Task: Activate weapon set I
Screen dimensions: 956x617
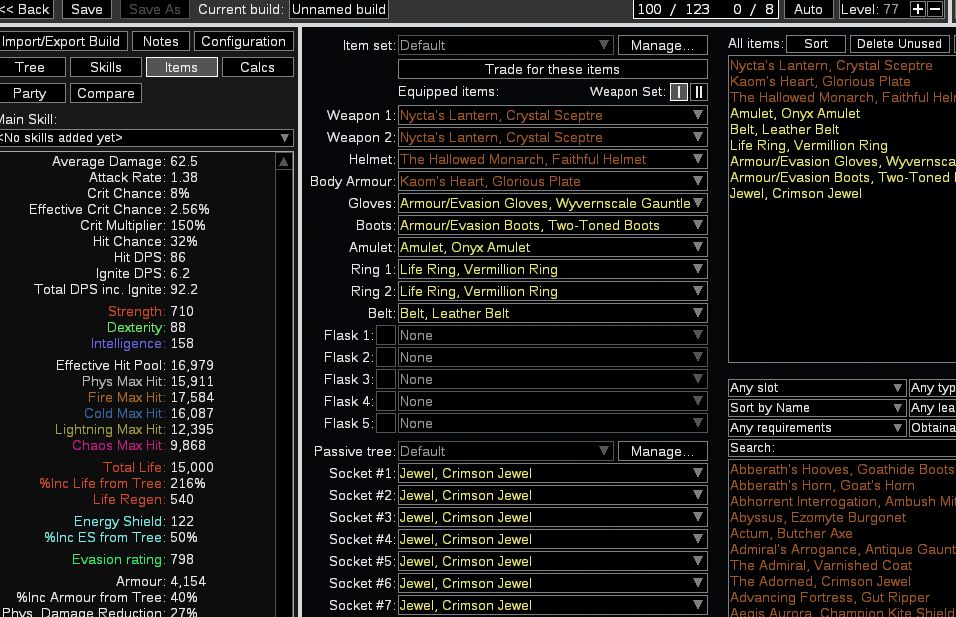Action: [x=679, y=92]
